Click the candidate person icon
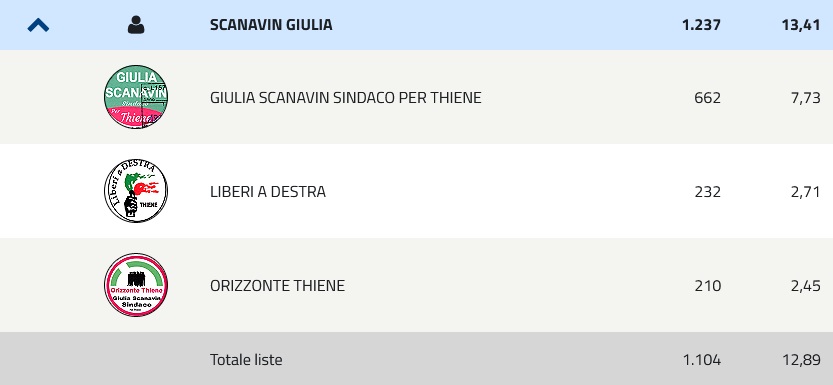Viewport: 833px width, 385px height. tap(136, 25)
